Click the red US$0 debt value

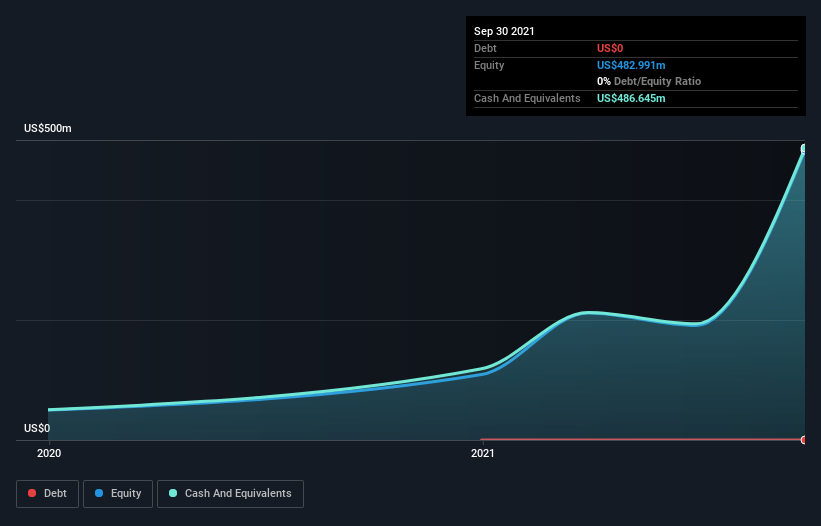[610, 48]
